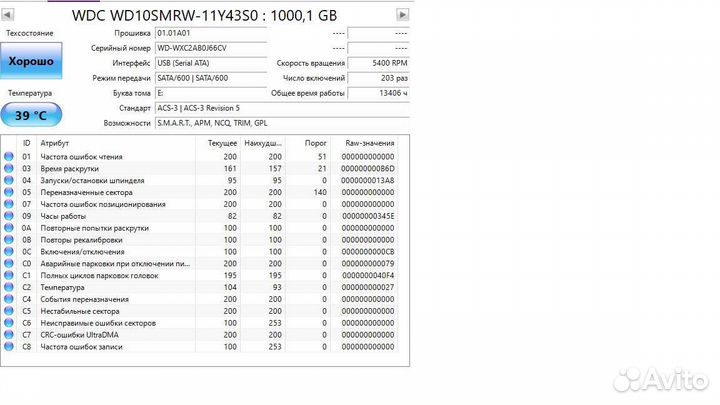720x405 pixels.
Task: Click status icon of attribute C5
Action: click(9, 311)
